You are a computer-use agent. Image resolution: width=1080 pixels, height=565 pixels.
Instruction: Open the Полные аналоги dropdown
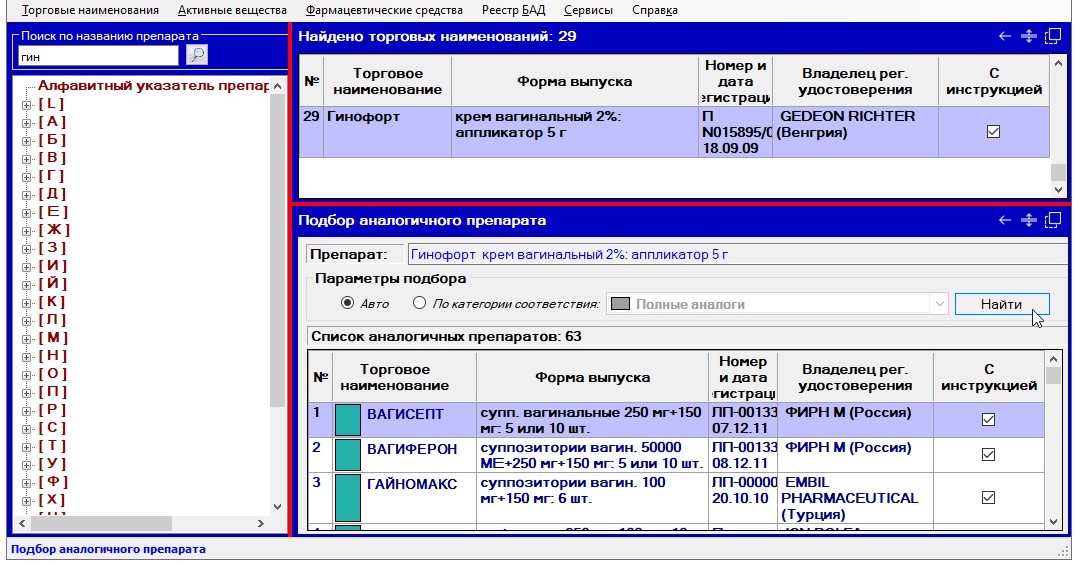tap(939, 304)
